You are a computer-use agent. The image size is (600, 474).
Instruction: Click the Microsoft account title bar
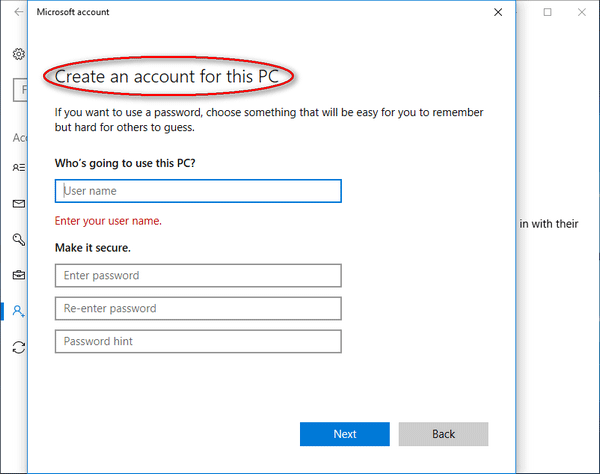pos(250,12)
